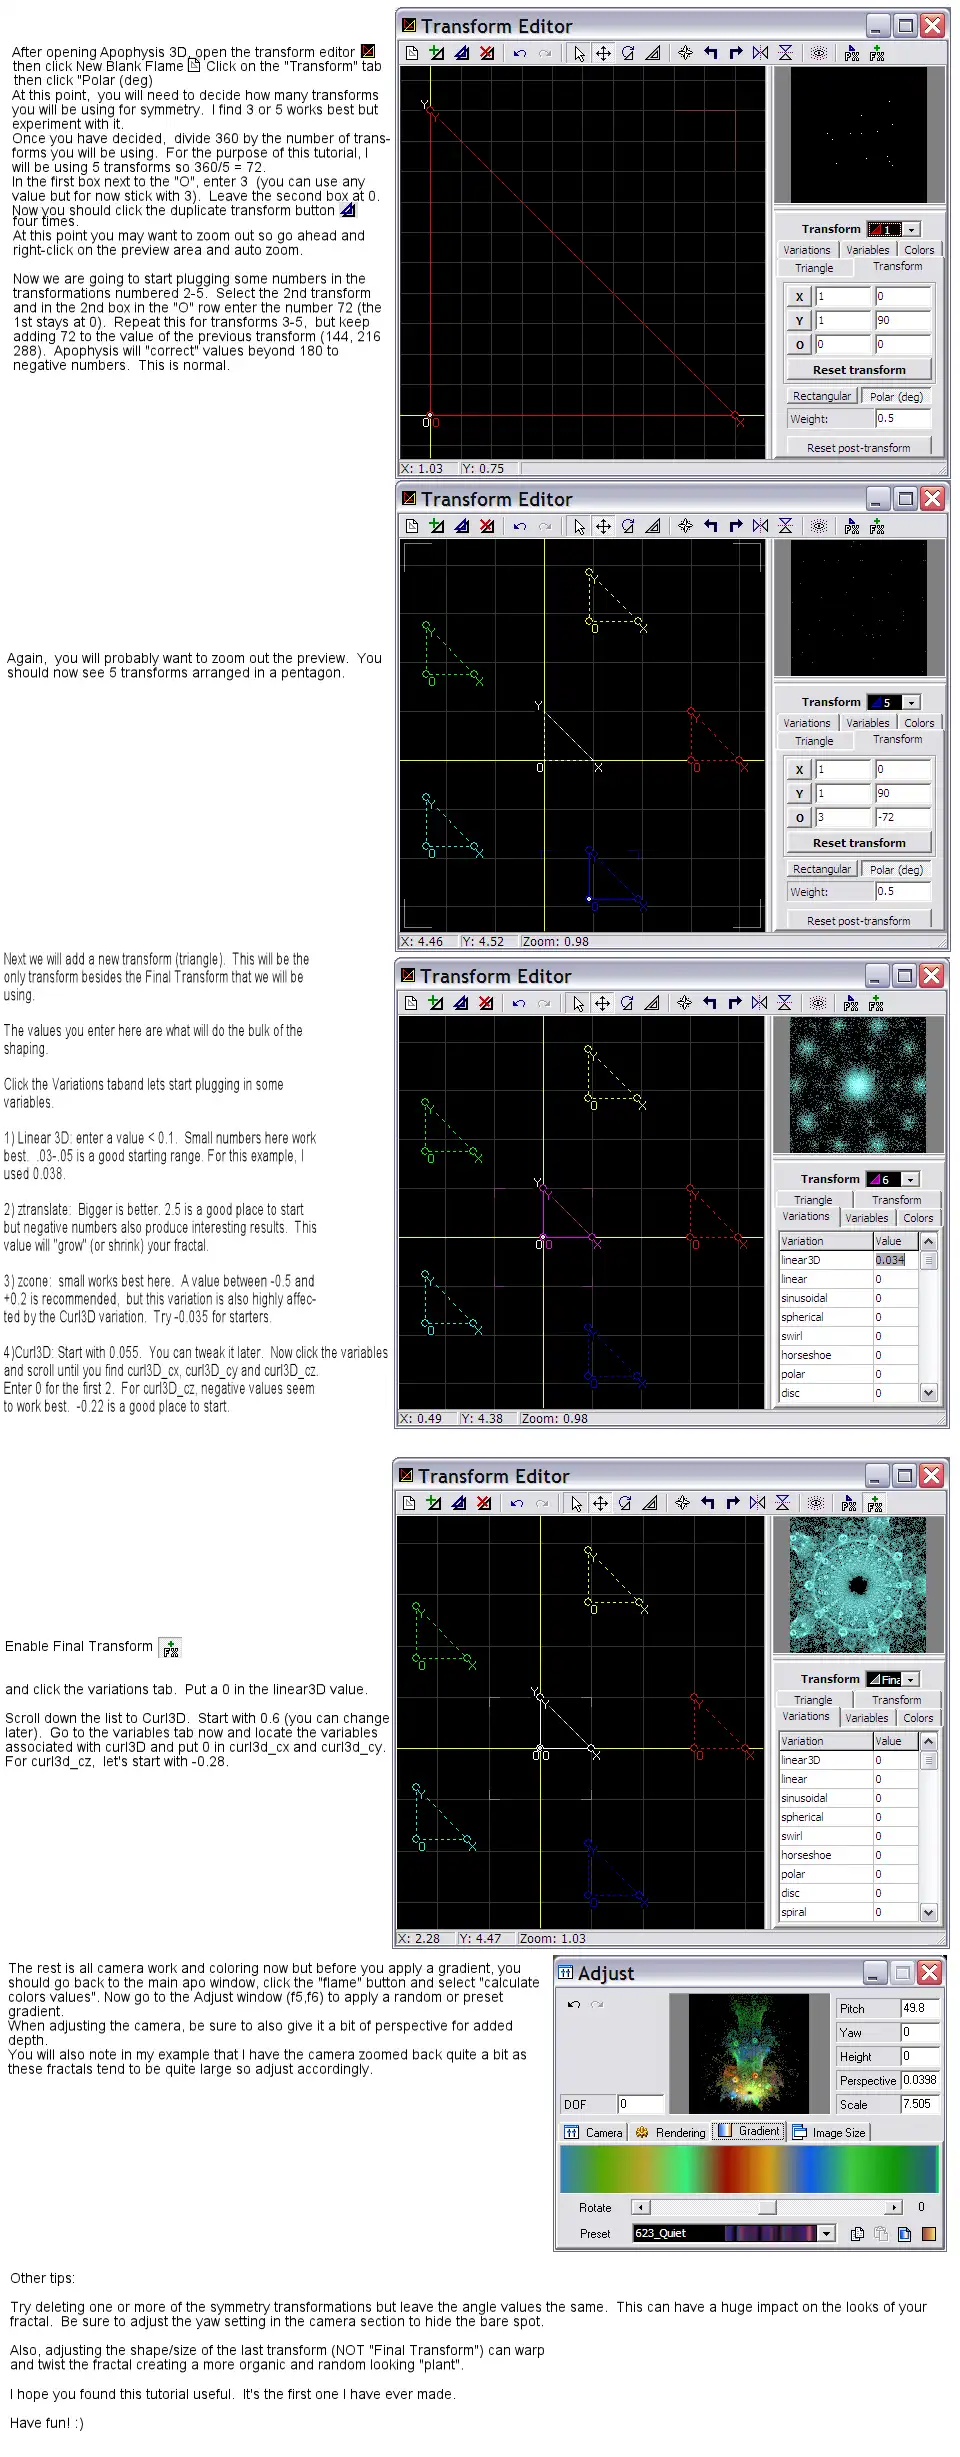Click Polar (deg) button in transform 5 editor
The image size is (960, 2457).
[896, 870]
